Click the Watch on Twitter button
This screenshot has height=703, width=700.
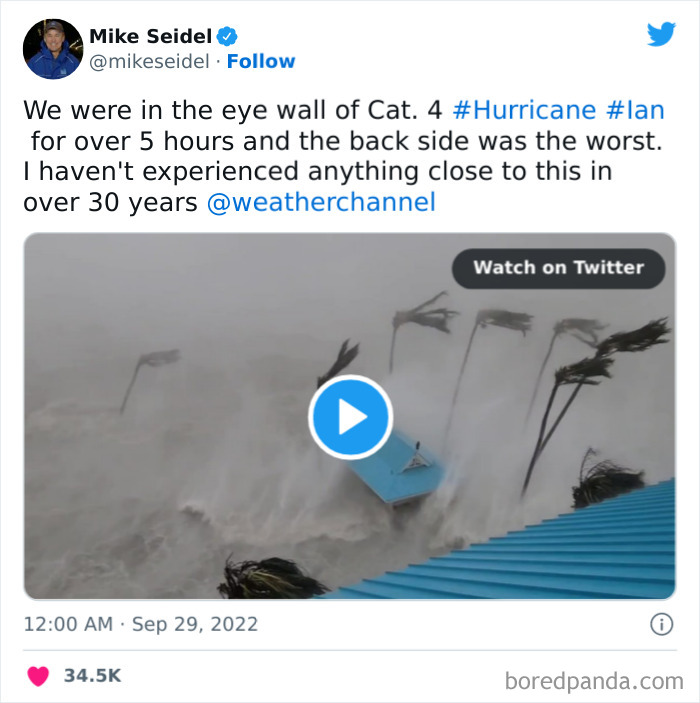pyautogui.click(x=558, y=268)
